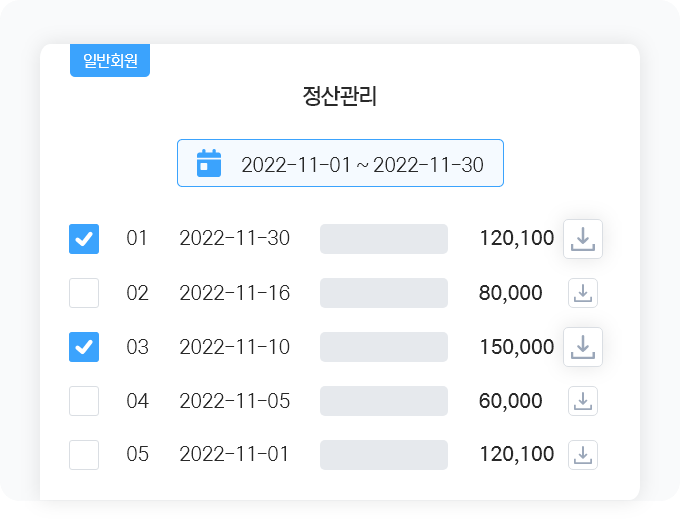
Task: Uncheck the row 01 checkbox
Action: click(84, 239)
